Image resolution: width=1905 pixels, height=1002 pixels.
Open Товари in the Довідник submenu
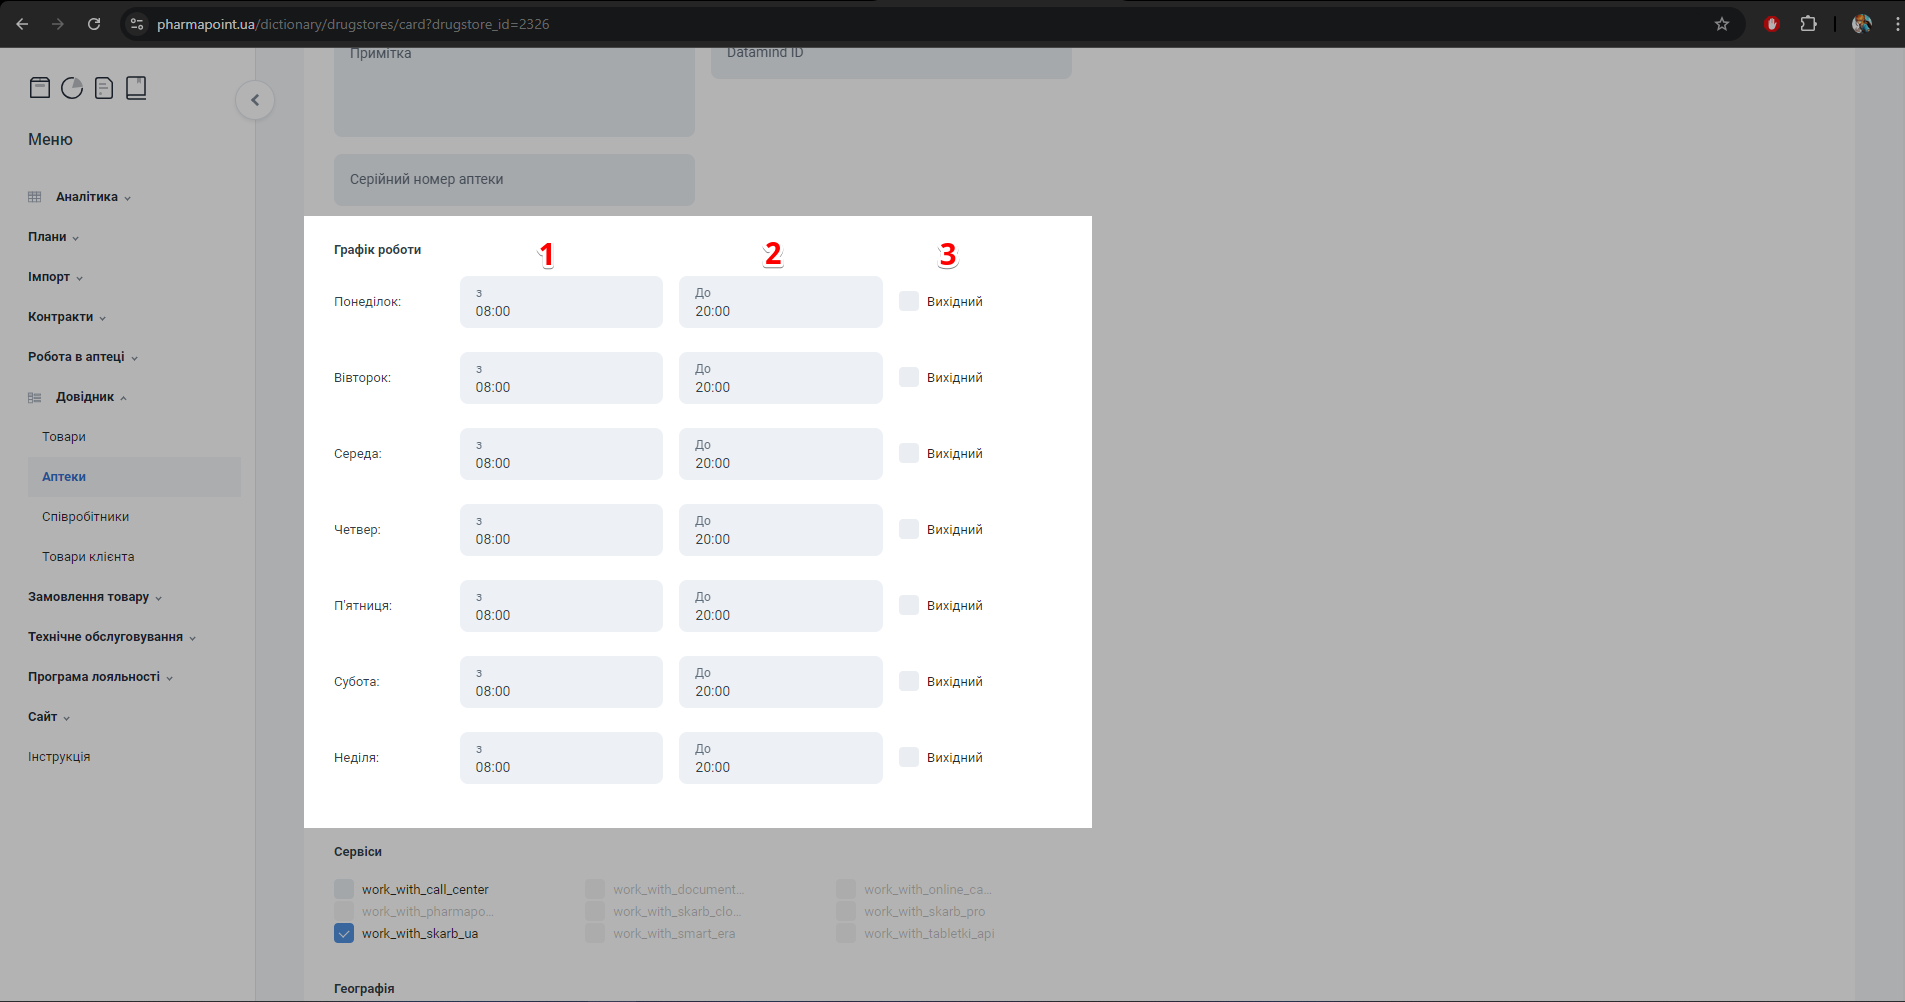point(64,437)
